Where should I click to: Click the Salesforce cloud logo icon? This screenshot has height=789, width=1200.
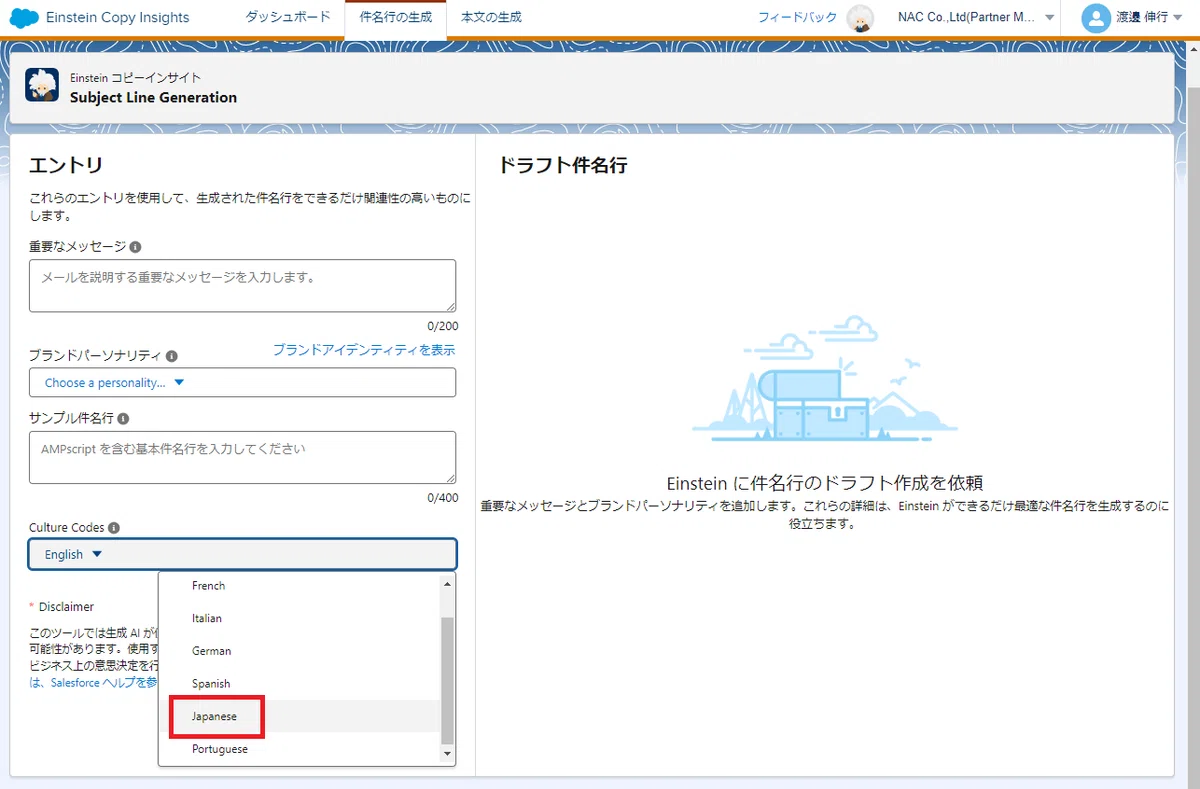coord(24,18)
